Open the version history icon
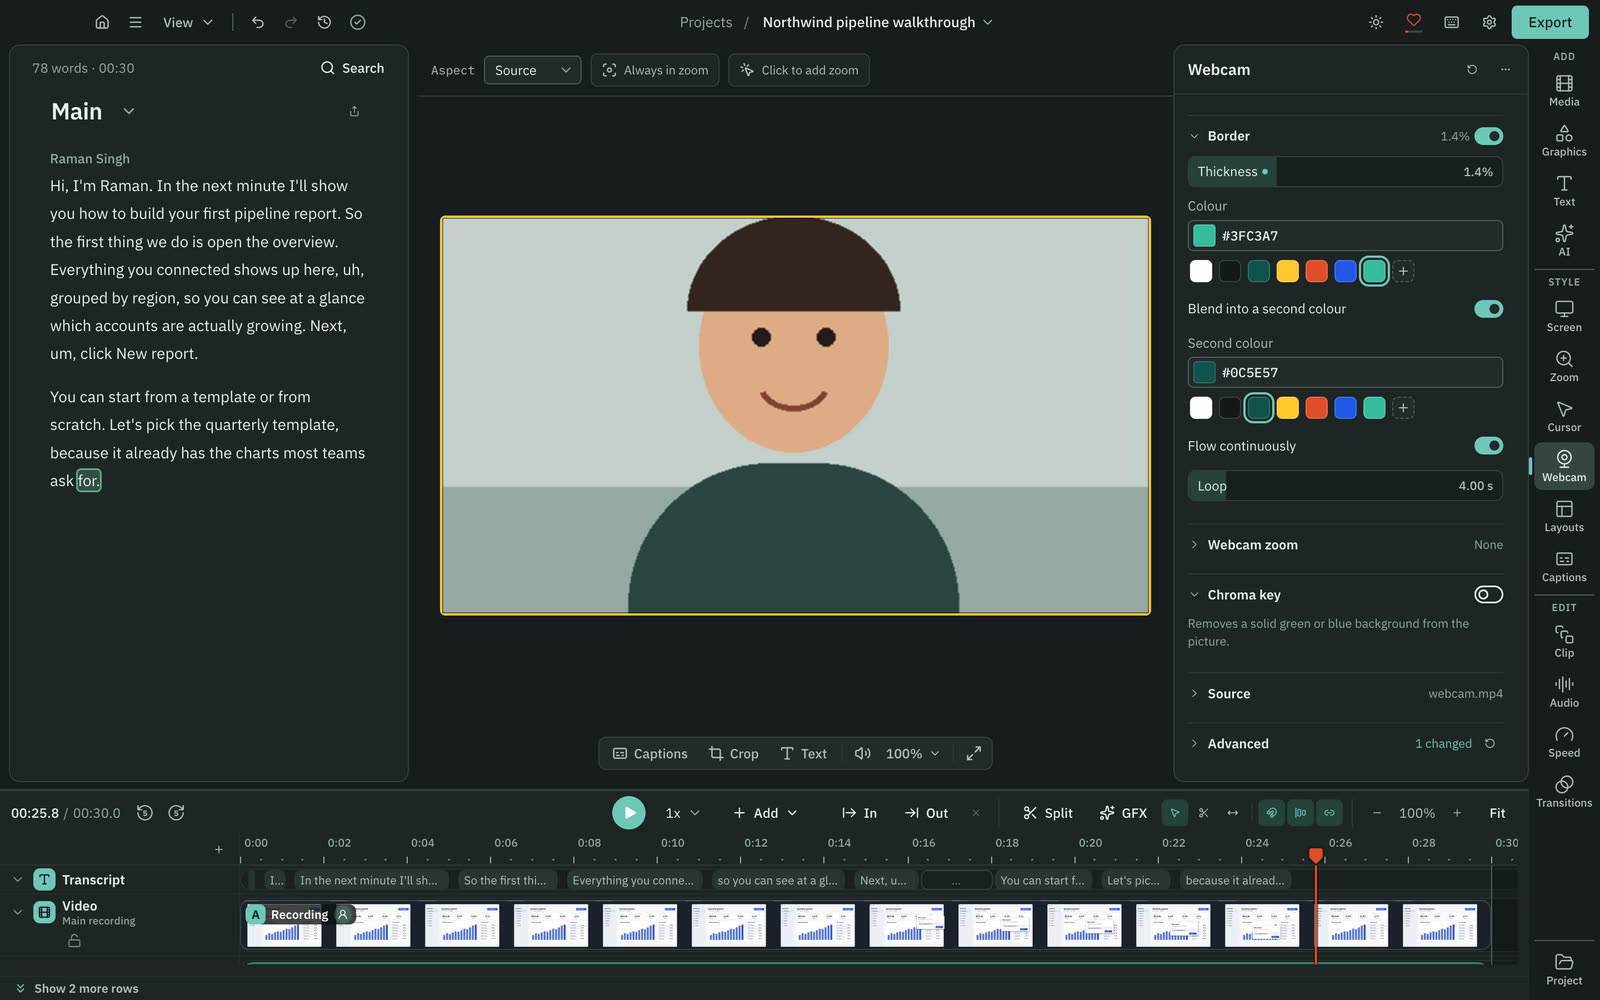Screen dimensions: 1600x1000 pyautogui.click(x=324, y=22)
